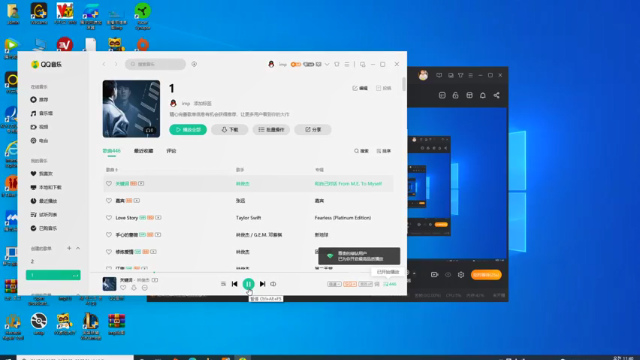The image size is (640, 360).
Task: Favorite the now-playing track via heart in player bar
Action: point(123,288)
